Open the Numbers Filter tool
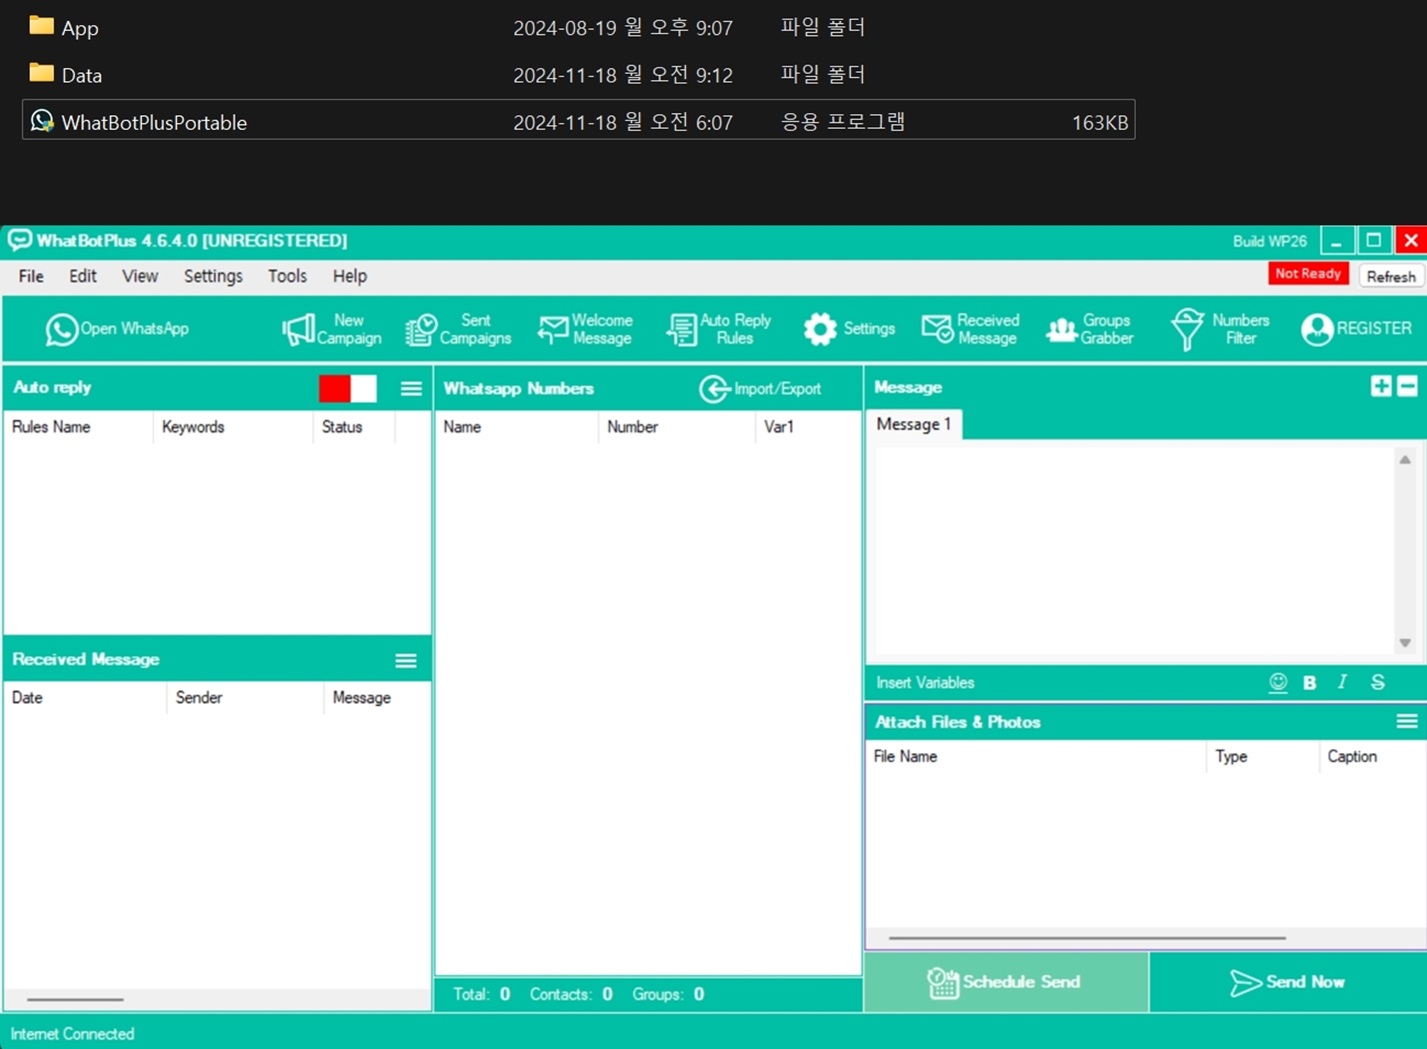The image size is (1427, 1049). click(1220, 329)
